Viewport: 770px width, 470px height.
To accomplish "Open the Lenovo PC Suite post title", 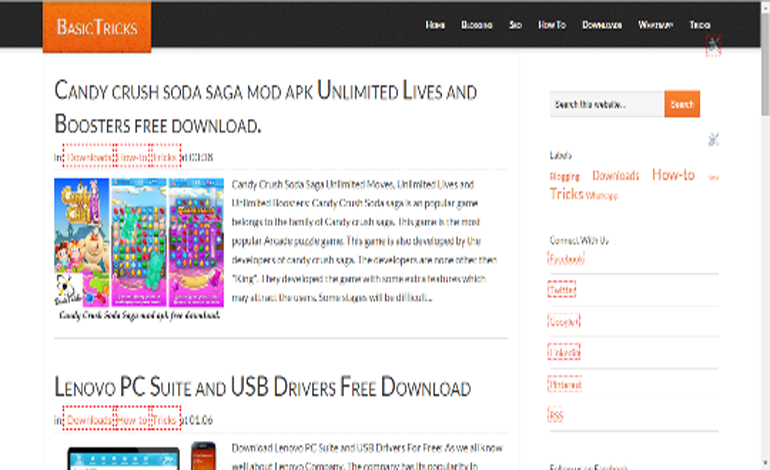I will (262, 387).
